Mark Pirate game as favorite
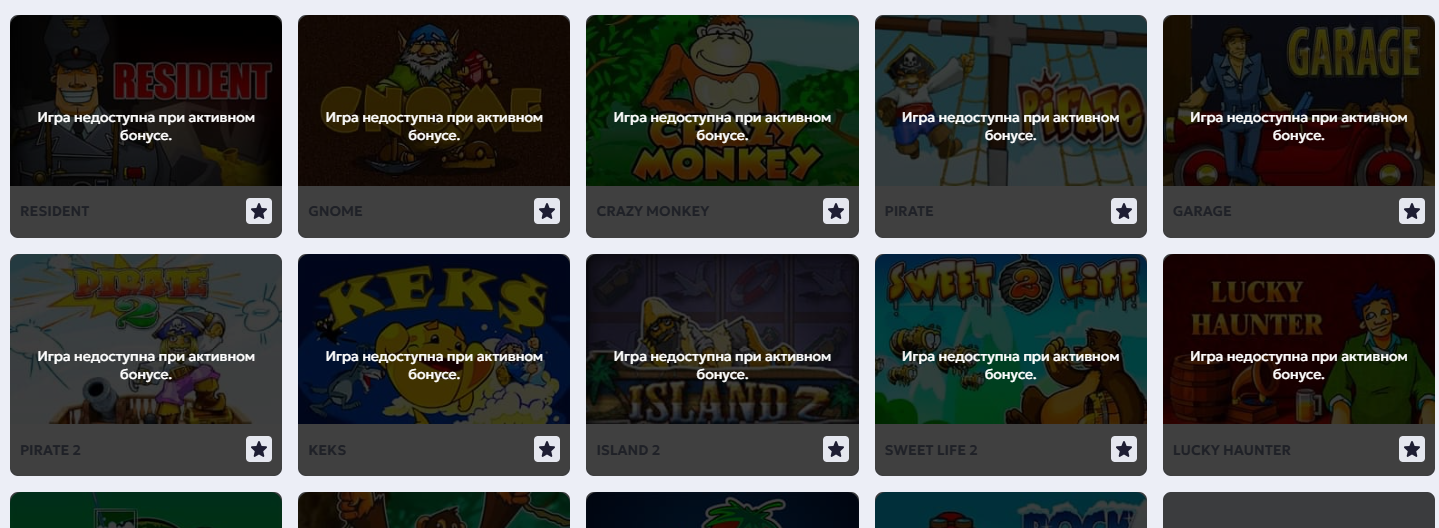This screenshot has width=1439, height=528. (1124, 211)
